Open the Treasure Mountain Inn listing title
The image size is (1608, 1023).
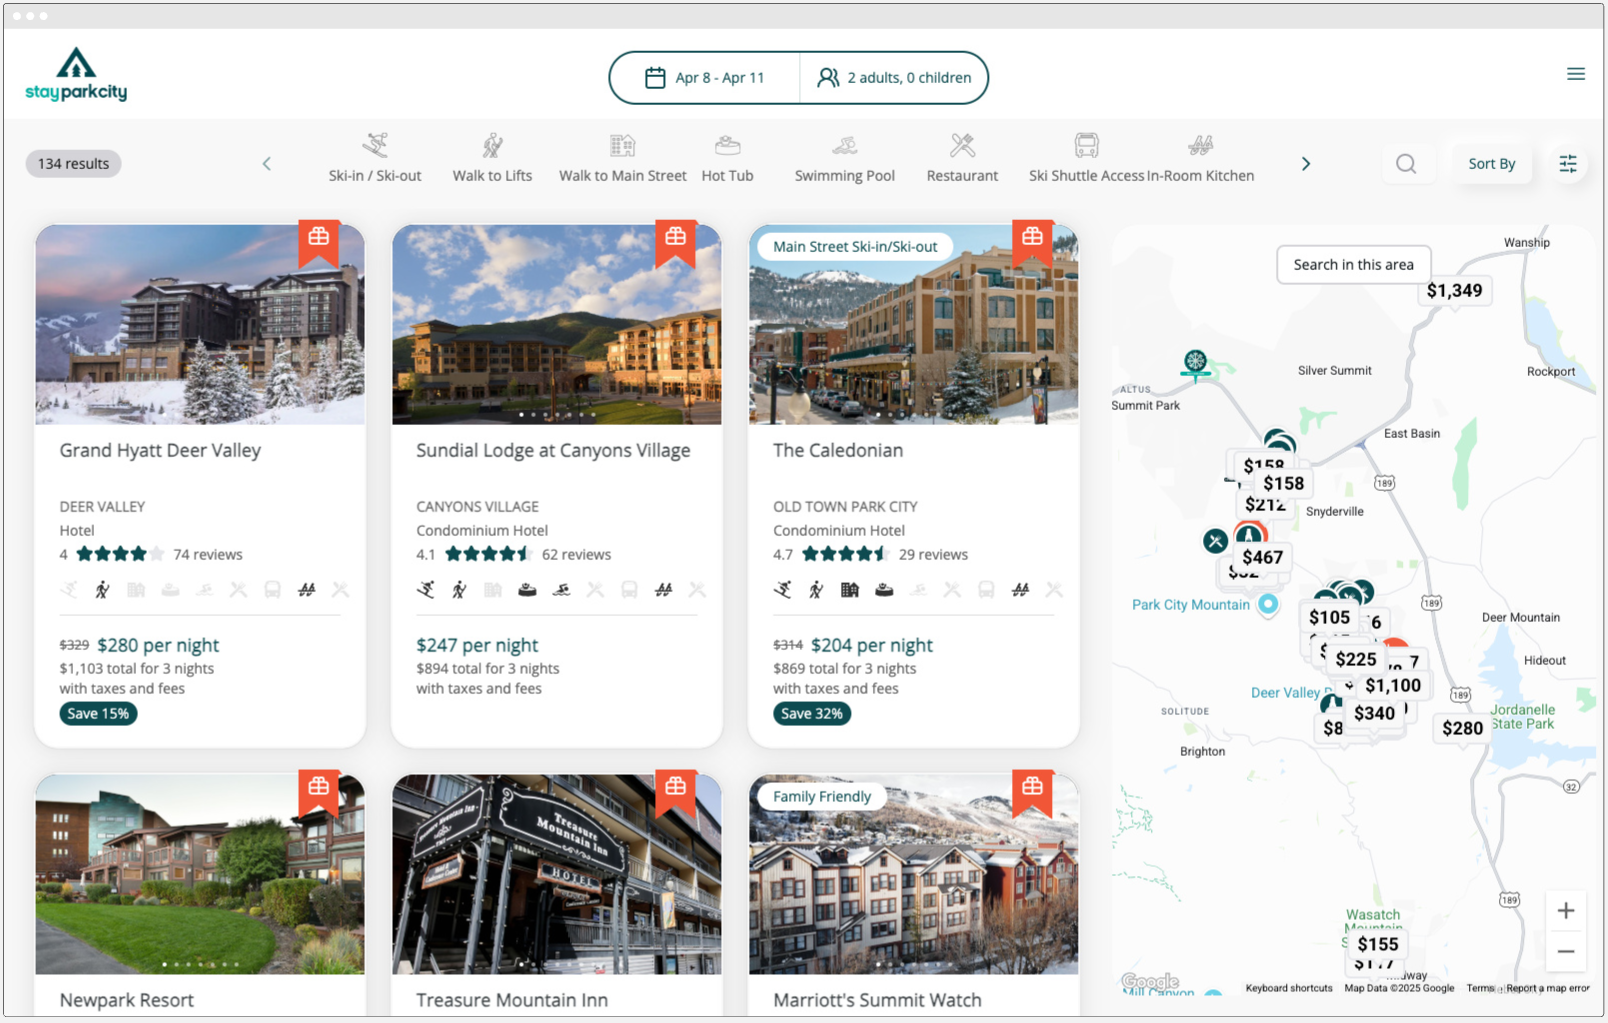[x=512, y=1000]
